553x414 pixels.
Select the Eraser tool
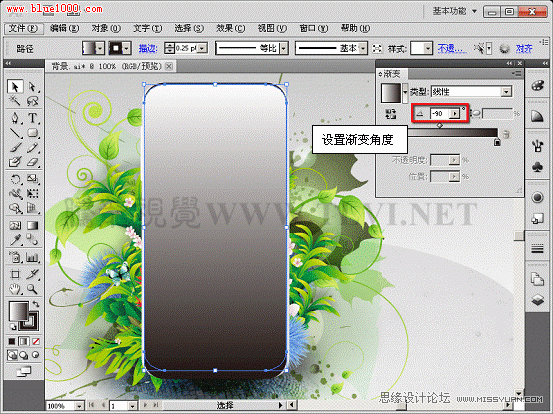(x=32, y=162)
